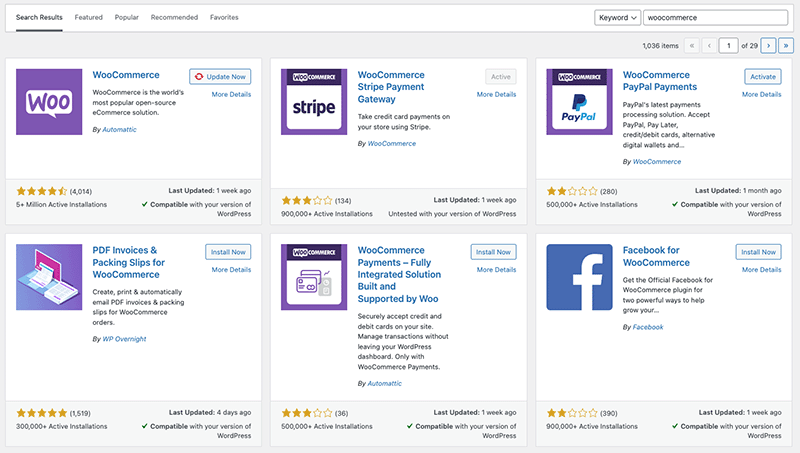Switch to the Featured tab

click(88, 17)
